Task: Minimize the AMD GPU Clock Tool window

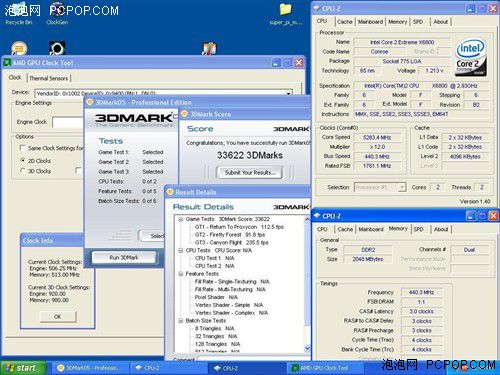Action: pos(276,63)
